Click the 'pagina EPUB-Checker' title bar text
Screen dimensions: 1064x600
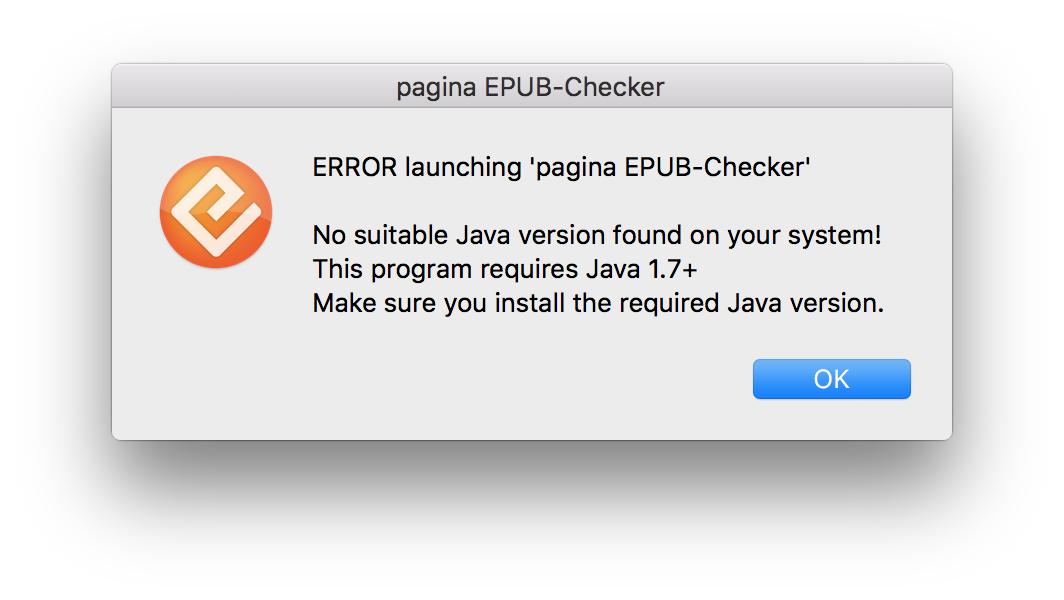pos(531,87)
